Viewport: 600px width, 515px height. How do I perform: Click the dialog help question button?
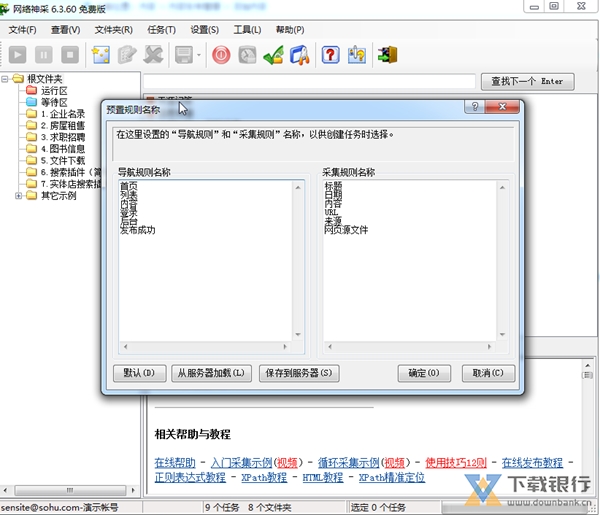click(x=475, y=107)
